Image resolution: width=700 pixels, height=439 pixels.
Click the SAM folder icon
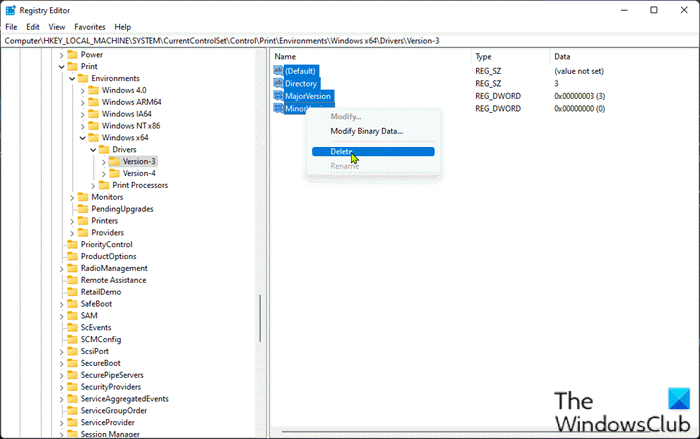[72, 316]
